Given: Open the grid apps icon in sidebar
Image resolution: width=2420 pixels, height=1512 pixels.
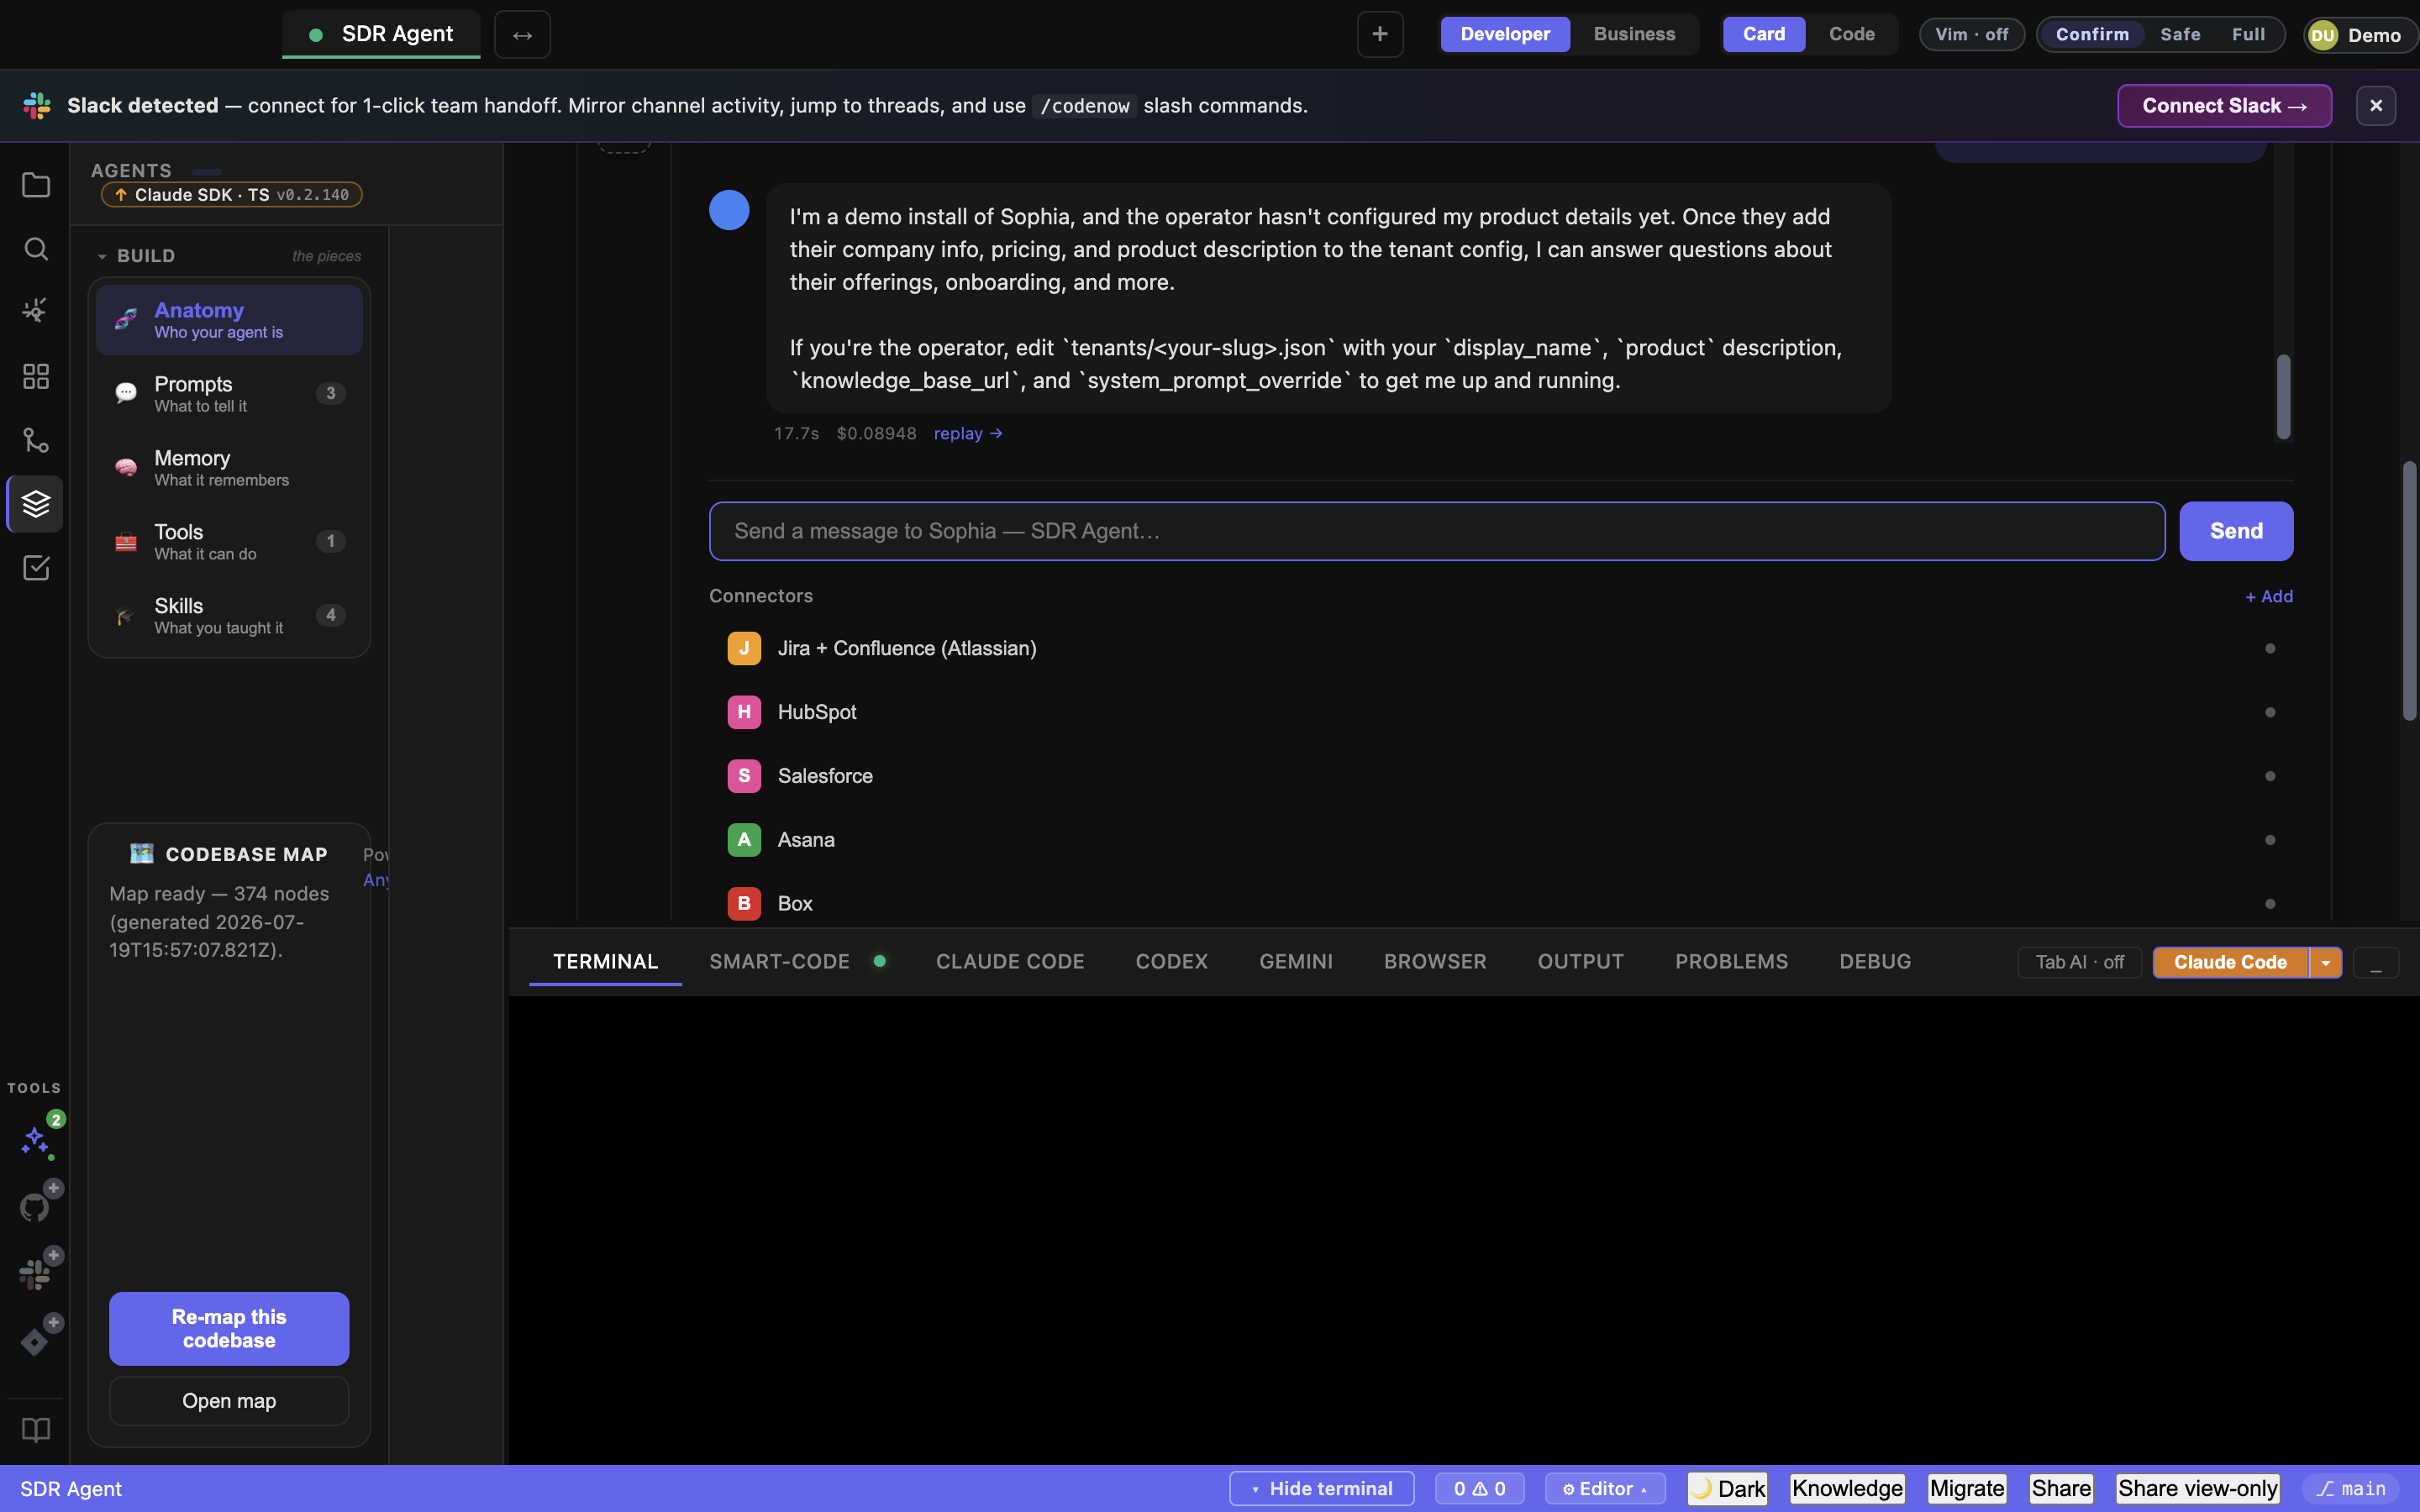Looking at the screenshot, I should 36,376.
